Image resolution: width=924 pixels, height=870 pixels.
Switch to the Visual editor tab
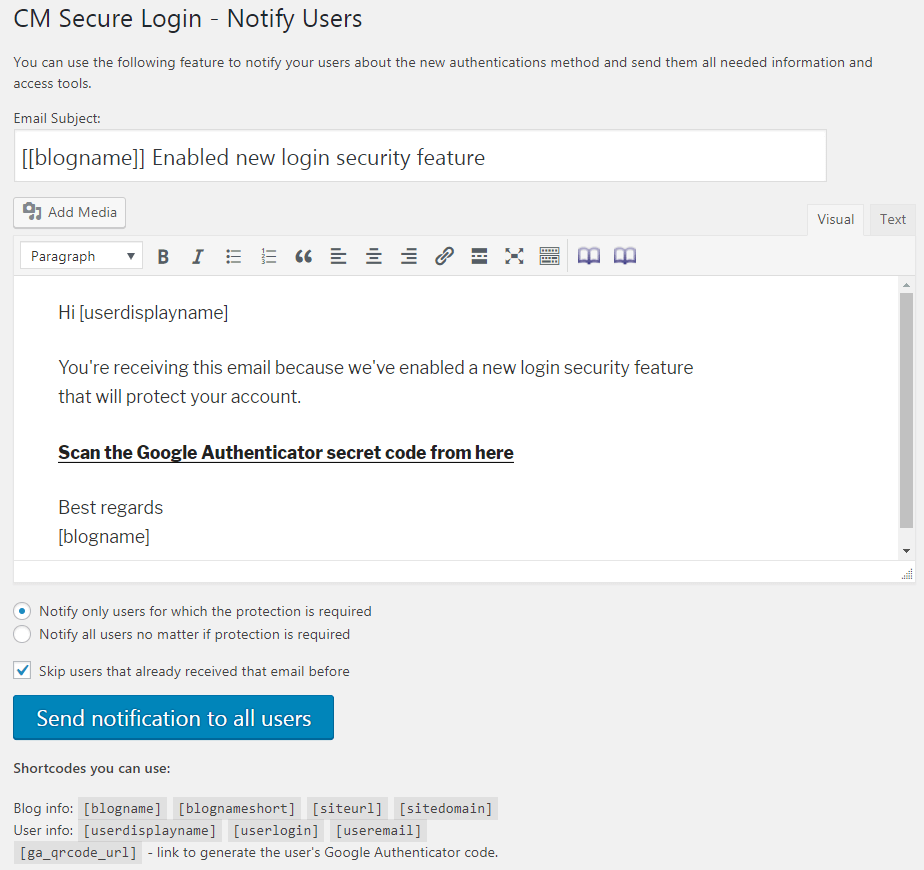835,220
